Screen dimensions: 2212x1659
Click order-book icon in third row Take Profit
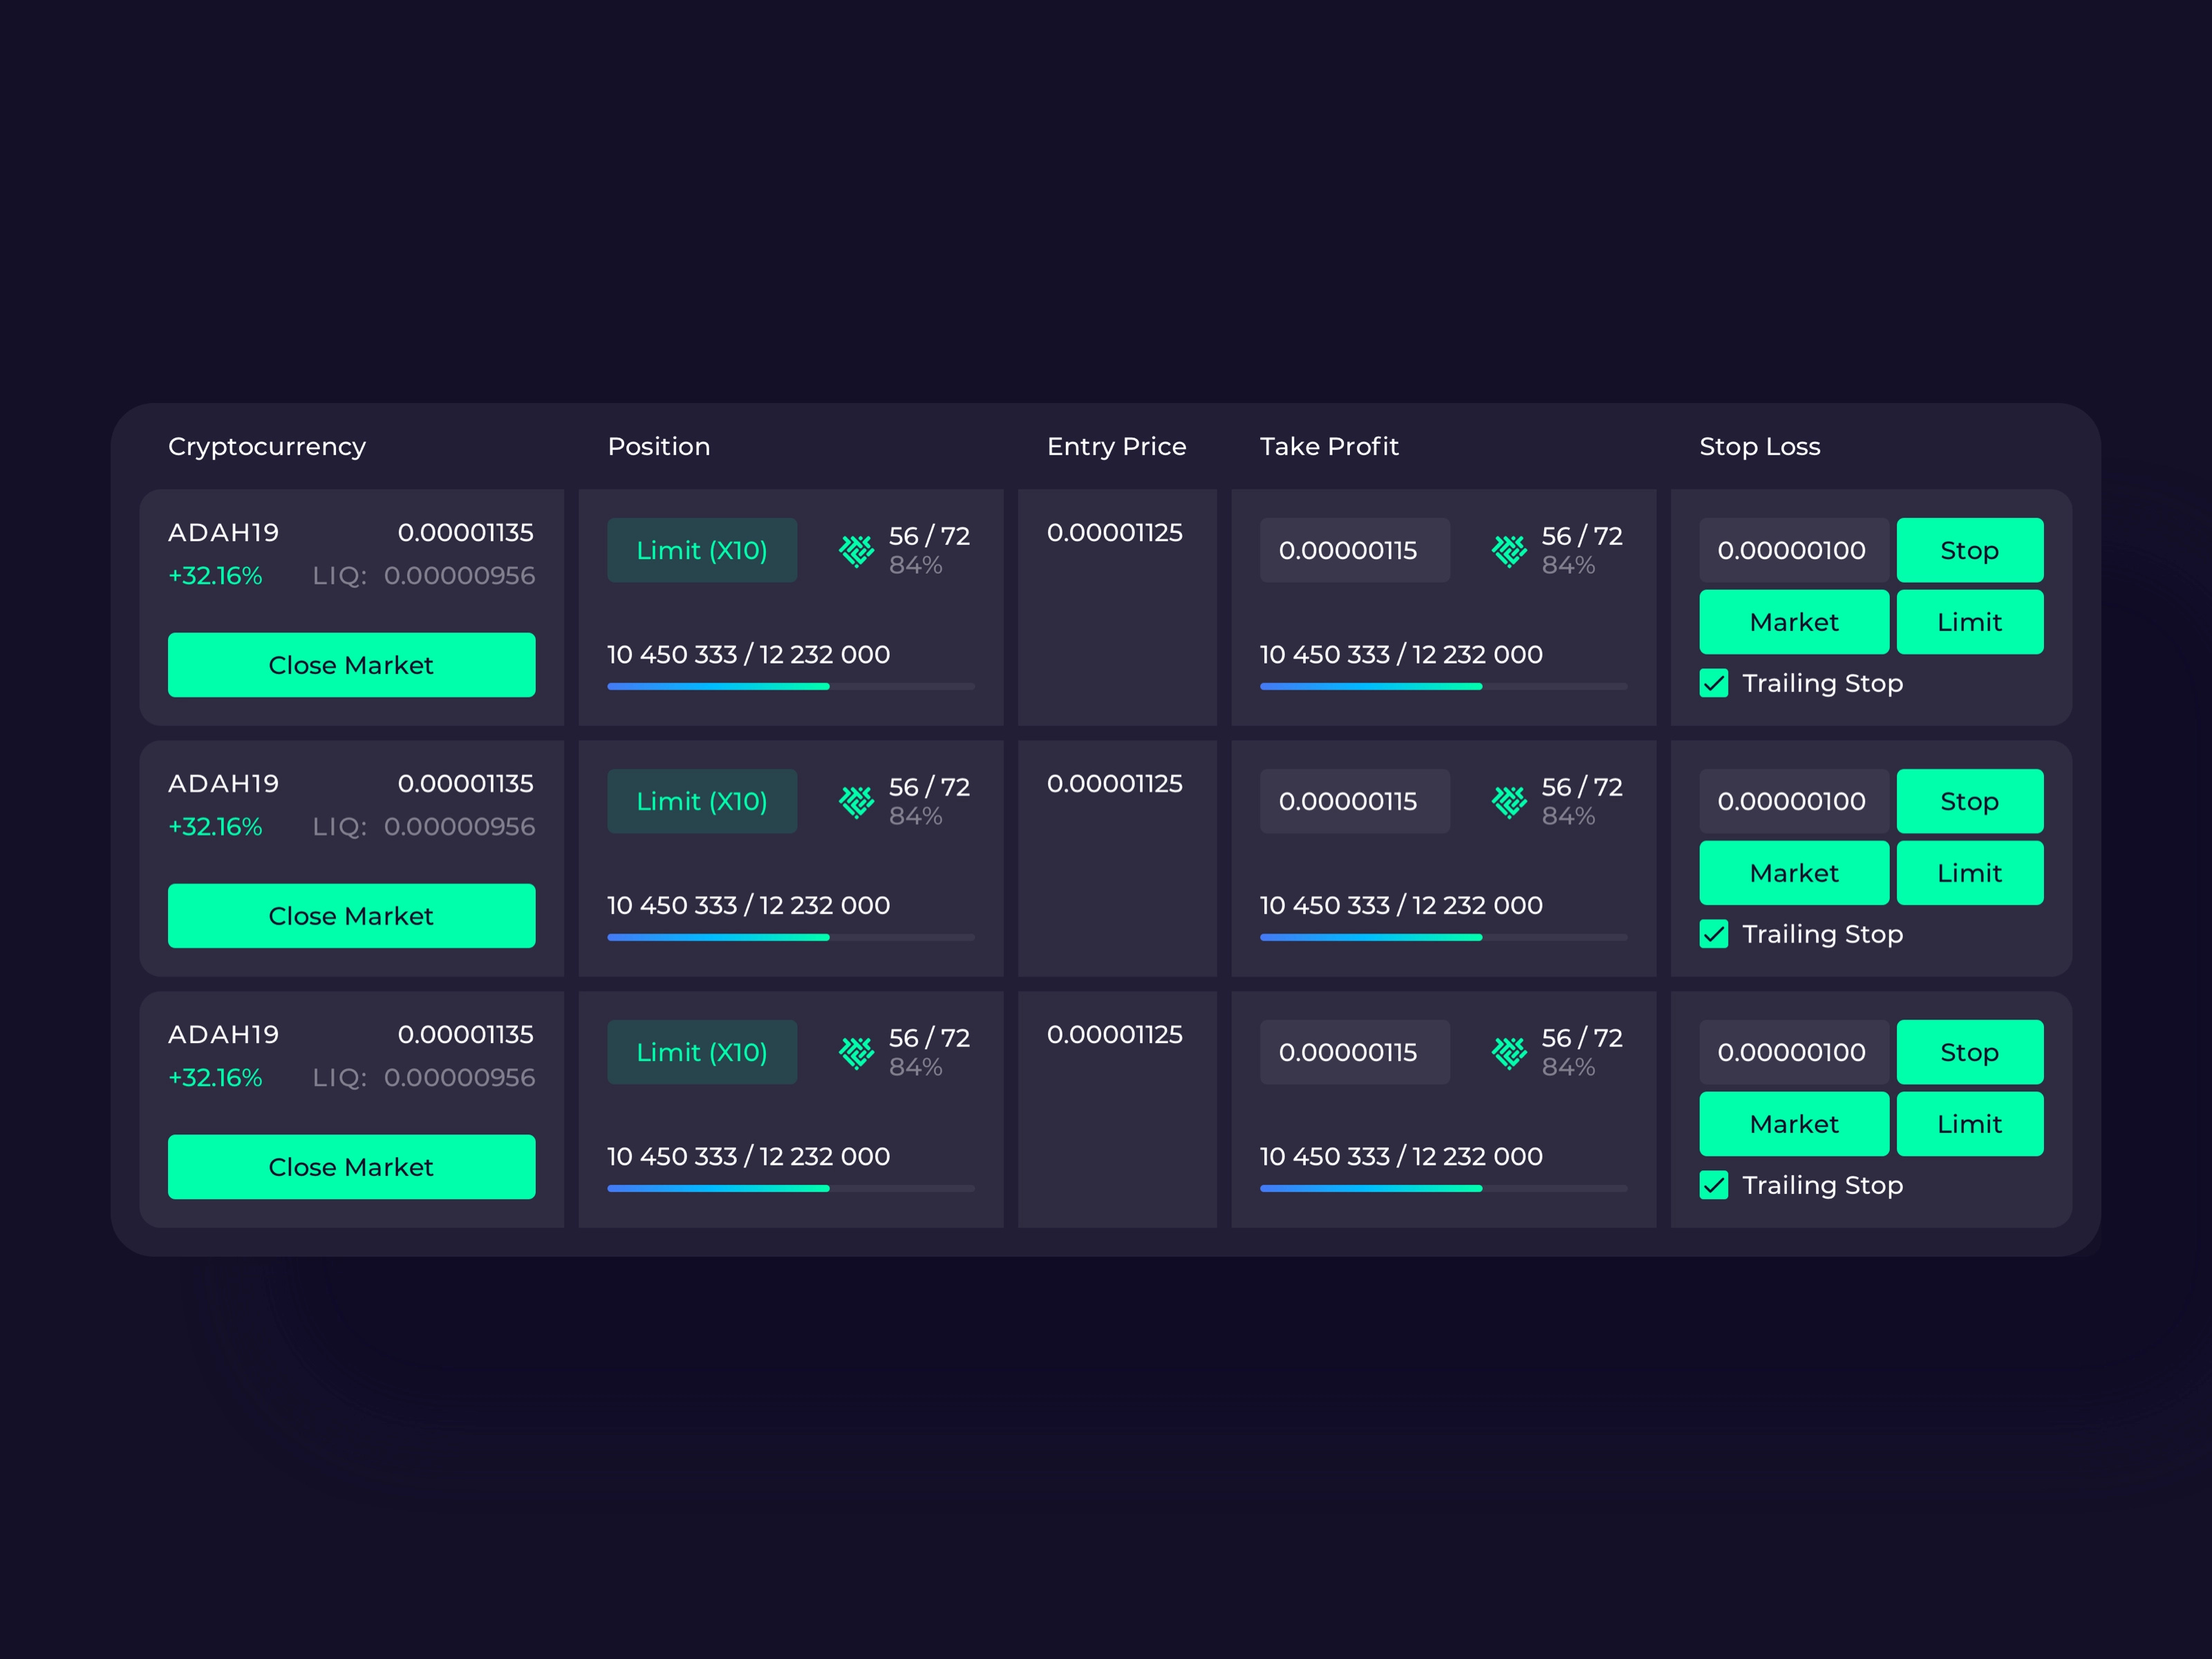pos(1509,1052)
